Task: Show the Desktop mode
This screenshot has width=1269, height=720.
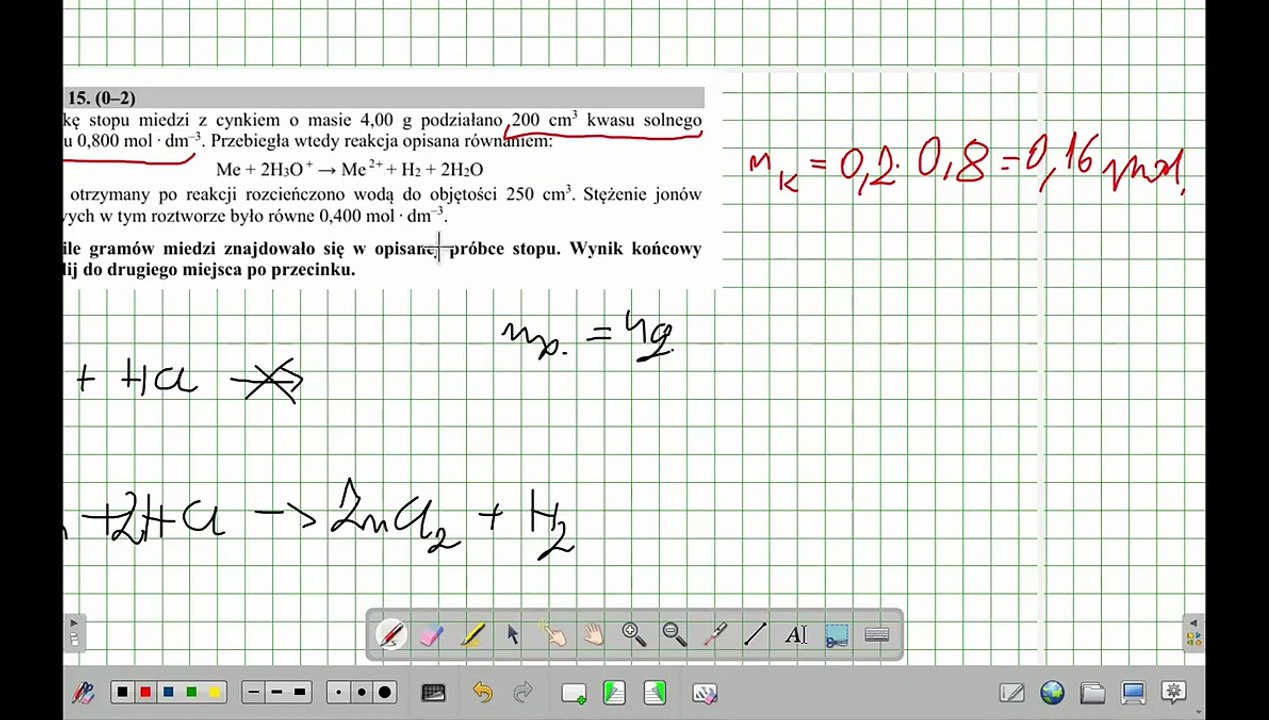Action: point(1133,692)
